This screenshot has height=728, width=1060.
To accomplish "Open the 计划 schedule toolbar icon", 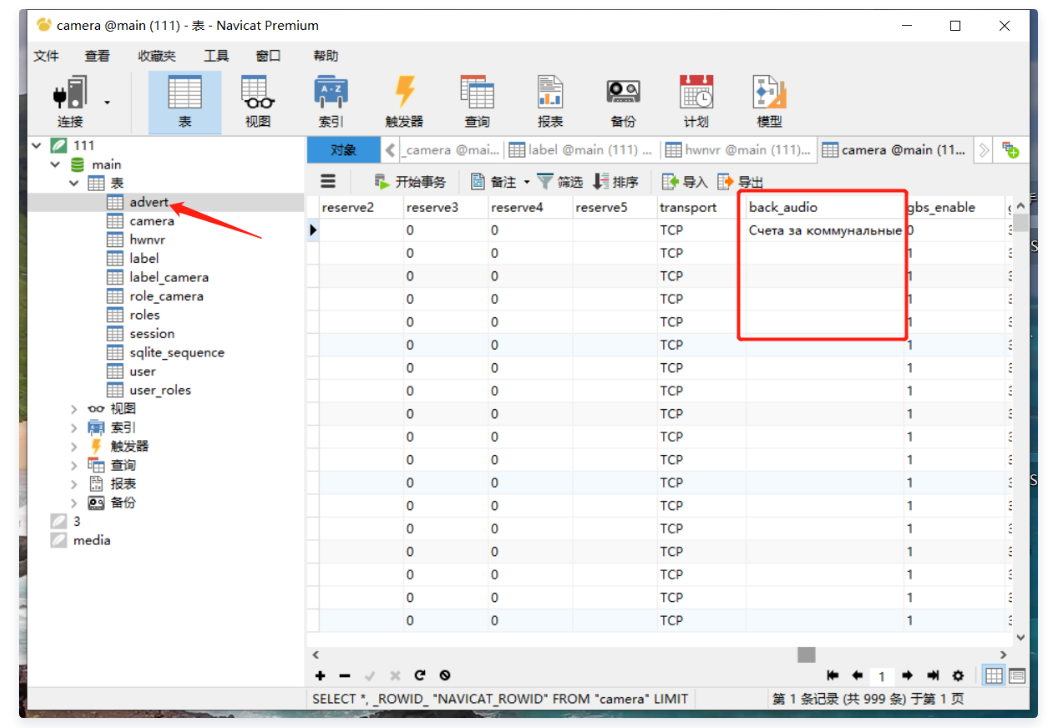I will [696, 101].
